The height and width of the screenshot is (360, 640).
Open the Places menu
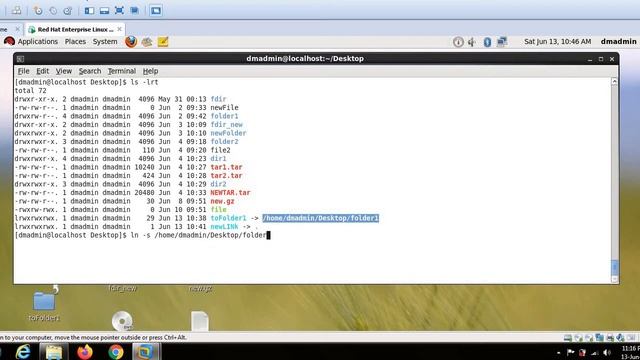point(75,42)
